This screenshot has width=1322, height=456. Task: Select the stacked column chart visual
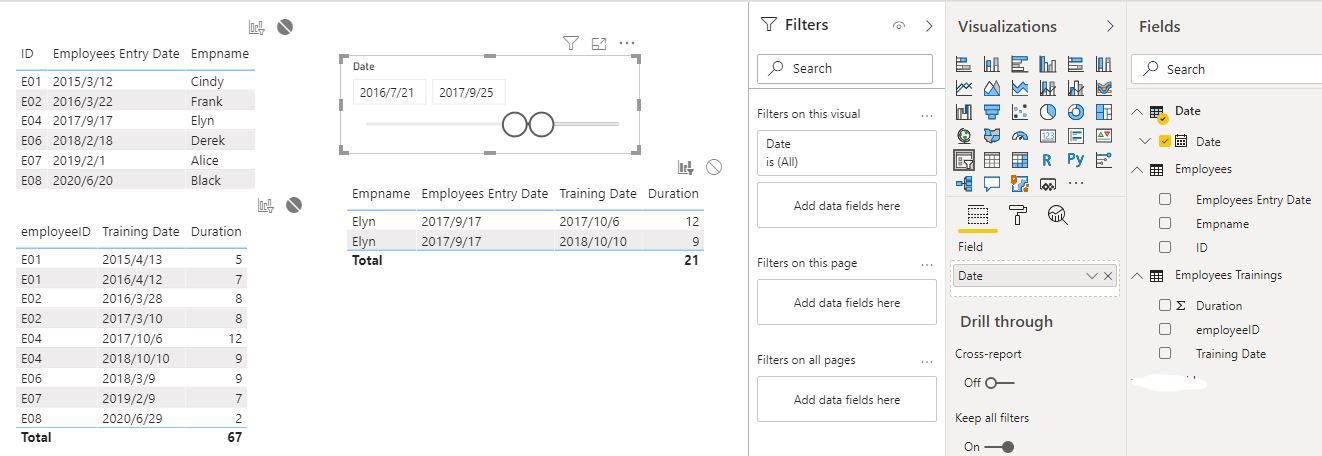992,64
